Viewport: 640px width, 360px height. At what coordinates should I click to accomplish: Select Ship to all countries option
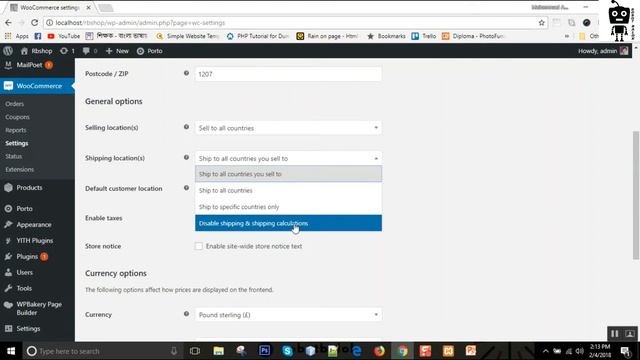tap(288, 190)
